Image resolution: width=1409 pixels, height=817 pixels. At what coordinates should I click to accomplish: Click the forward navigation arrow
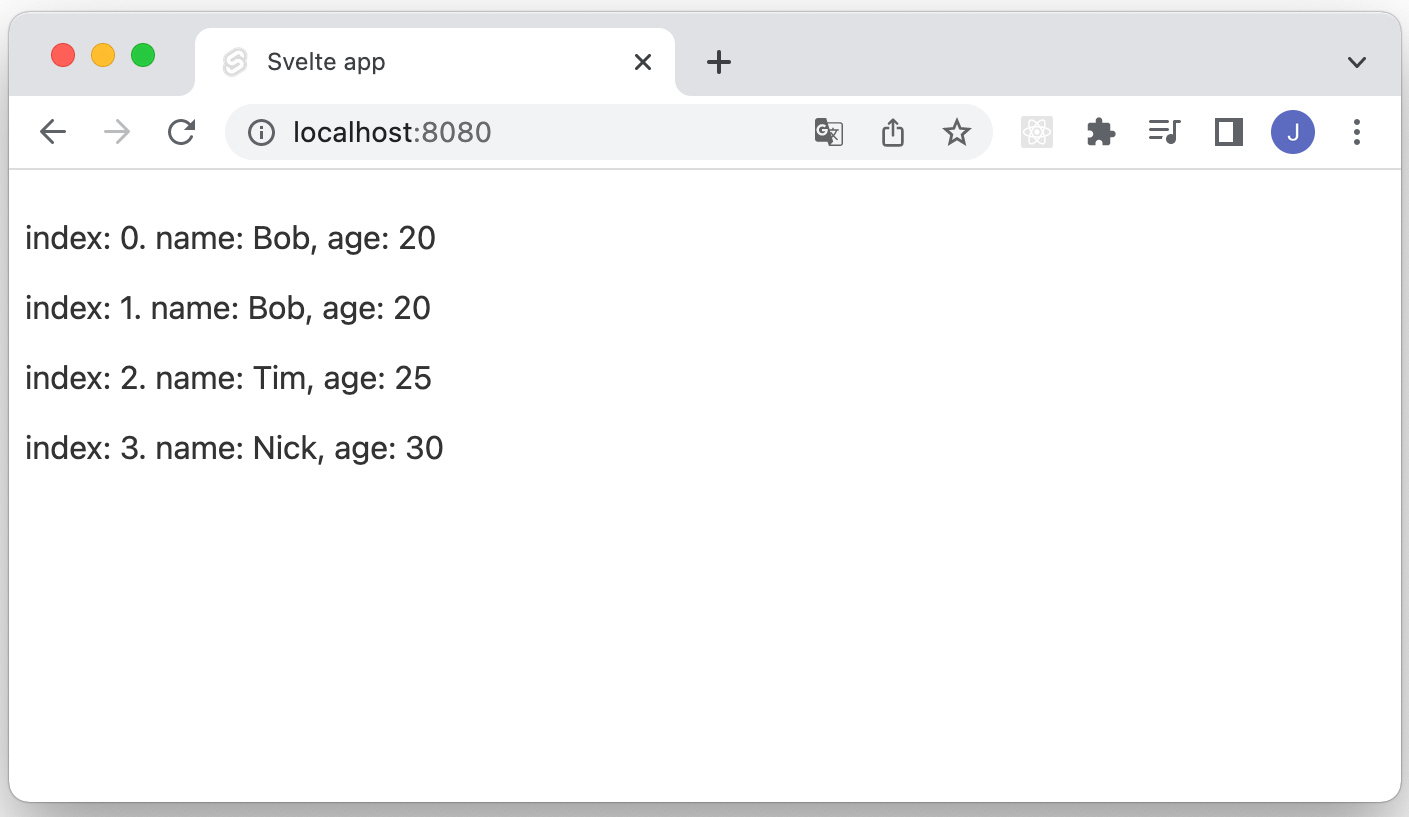[117, 132]
